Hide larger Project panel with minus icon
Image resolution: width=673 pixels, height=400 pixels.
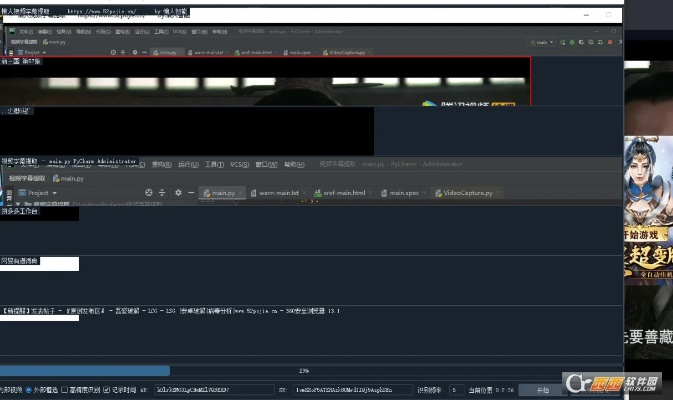click(191, 193)
